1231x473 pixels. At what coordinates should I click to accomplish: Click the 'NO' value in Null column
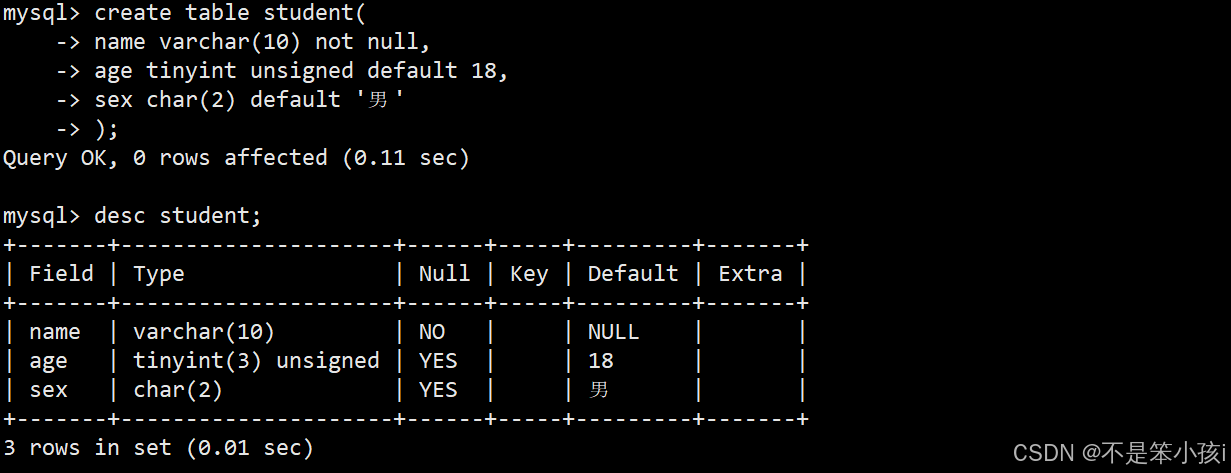(432, 332)
